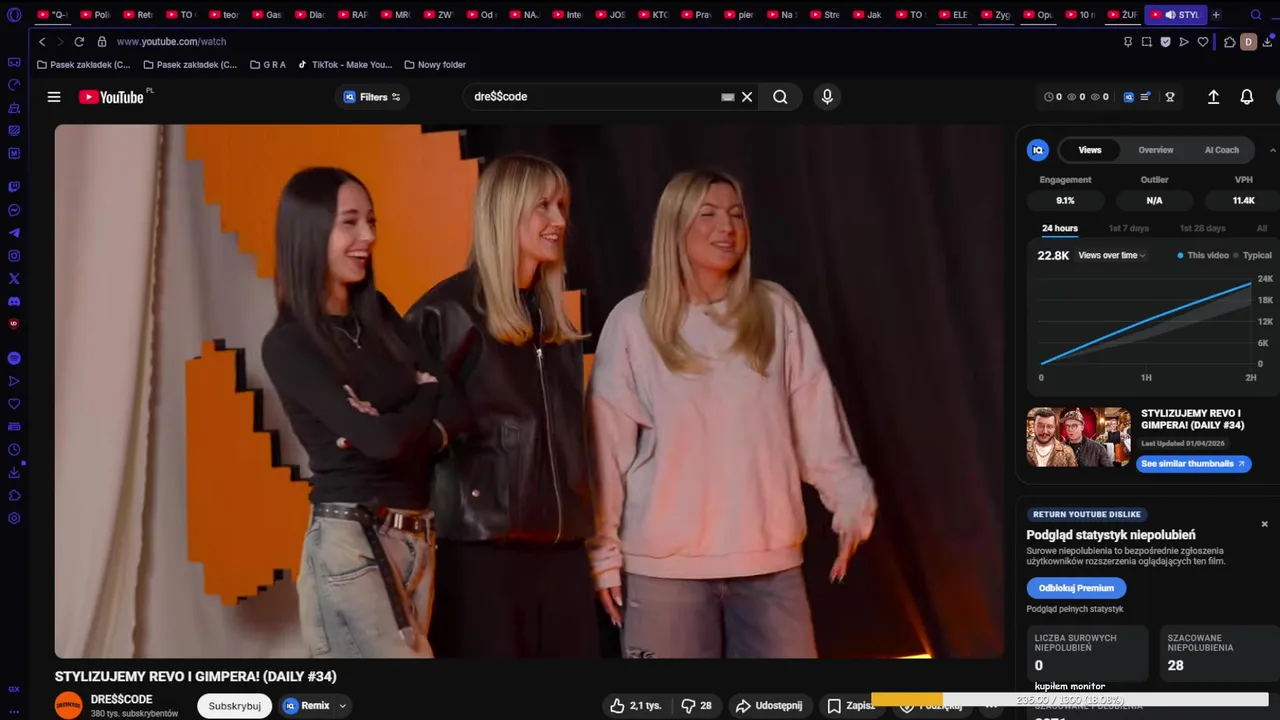Add page to bookmarks with the heart icon
This screenshot has width=1280, height=720.
[1203, 42]
